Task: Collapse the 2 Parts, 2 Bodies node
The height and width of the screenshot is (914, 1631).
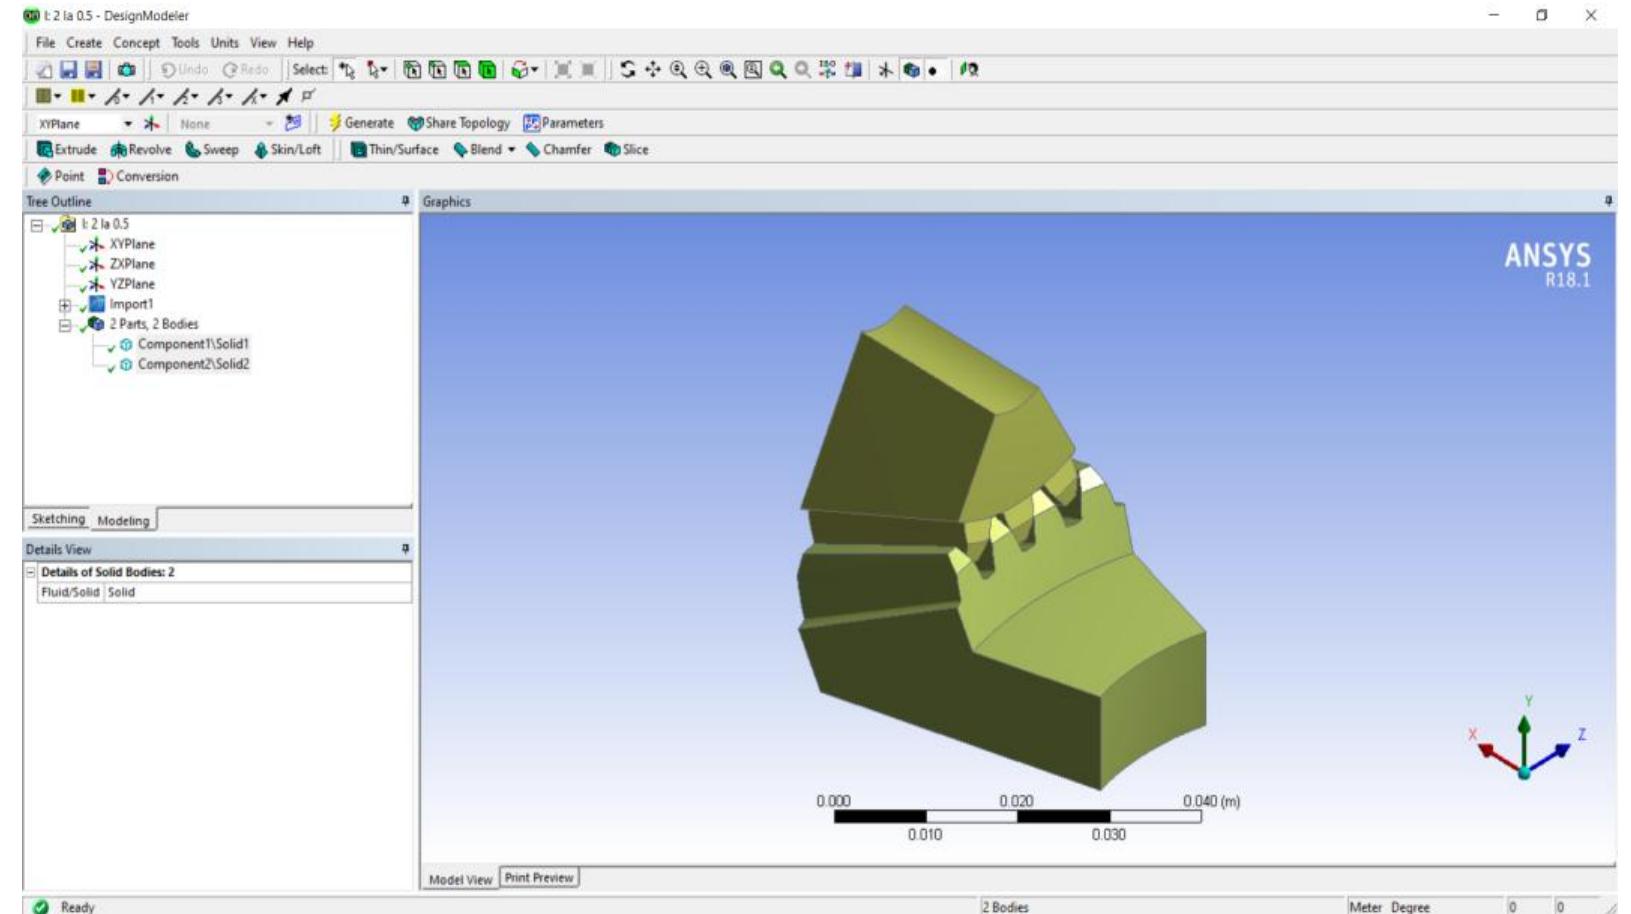Action: pyautogui.click(x=65, y=325)
